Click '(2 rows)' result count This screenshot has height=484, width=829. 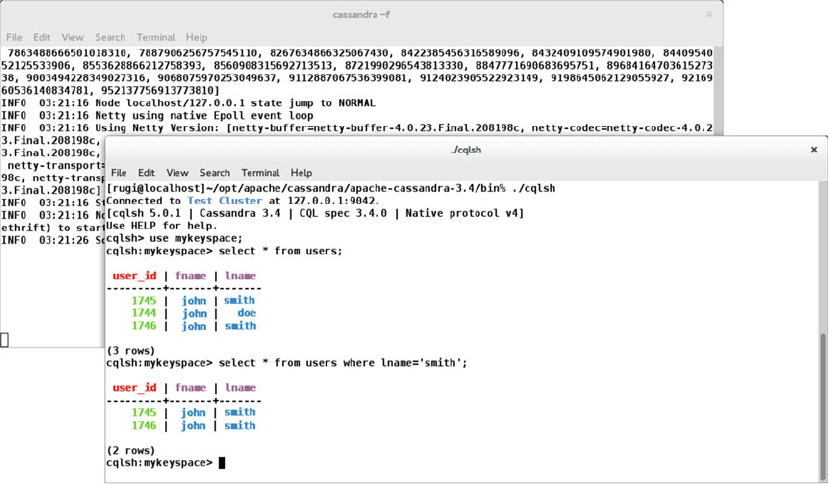(x=131, y=451)
